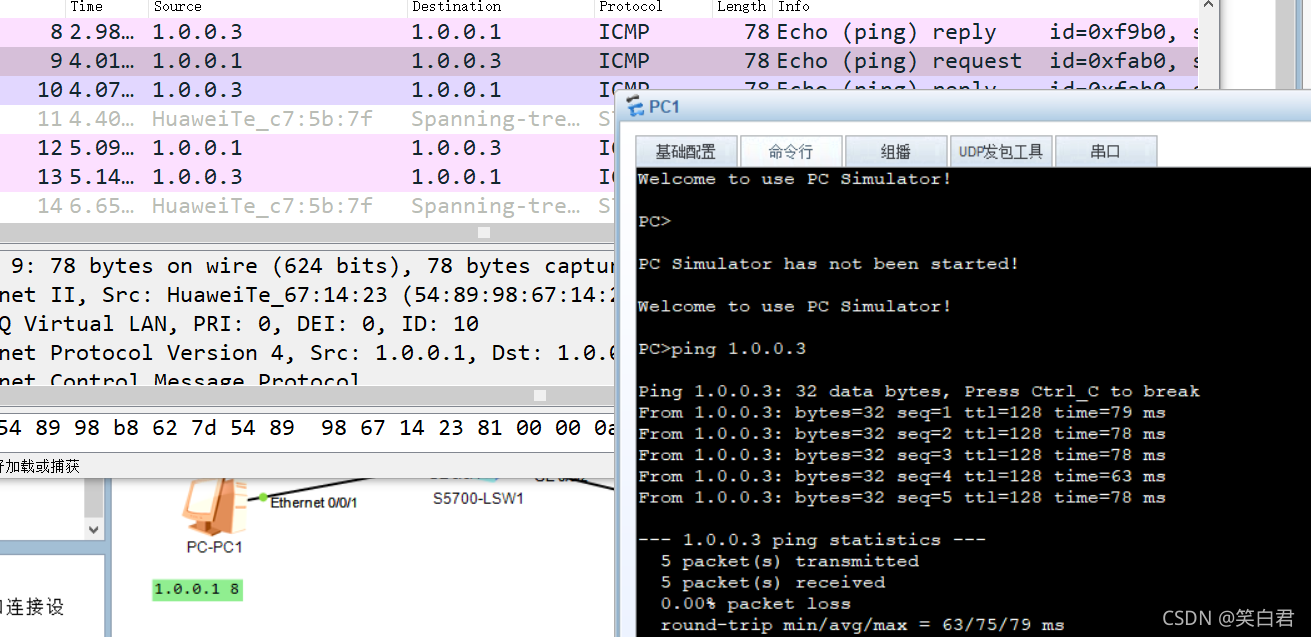Click the ICMP protocol cell of packet 9
This screenshot has height=637, width=1311.
624,61
